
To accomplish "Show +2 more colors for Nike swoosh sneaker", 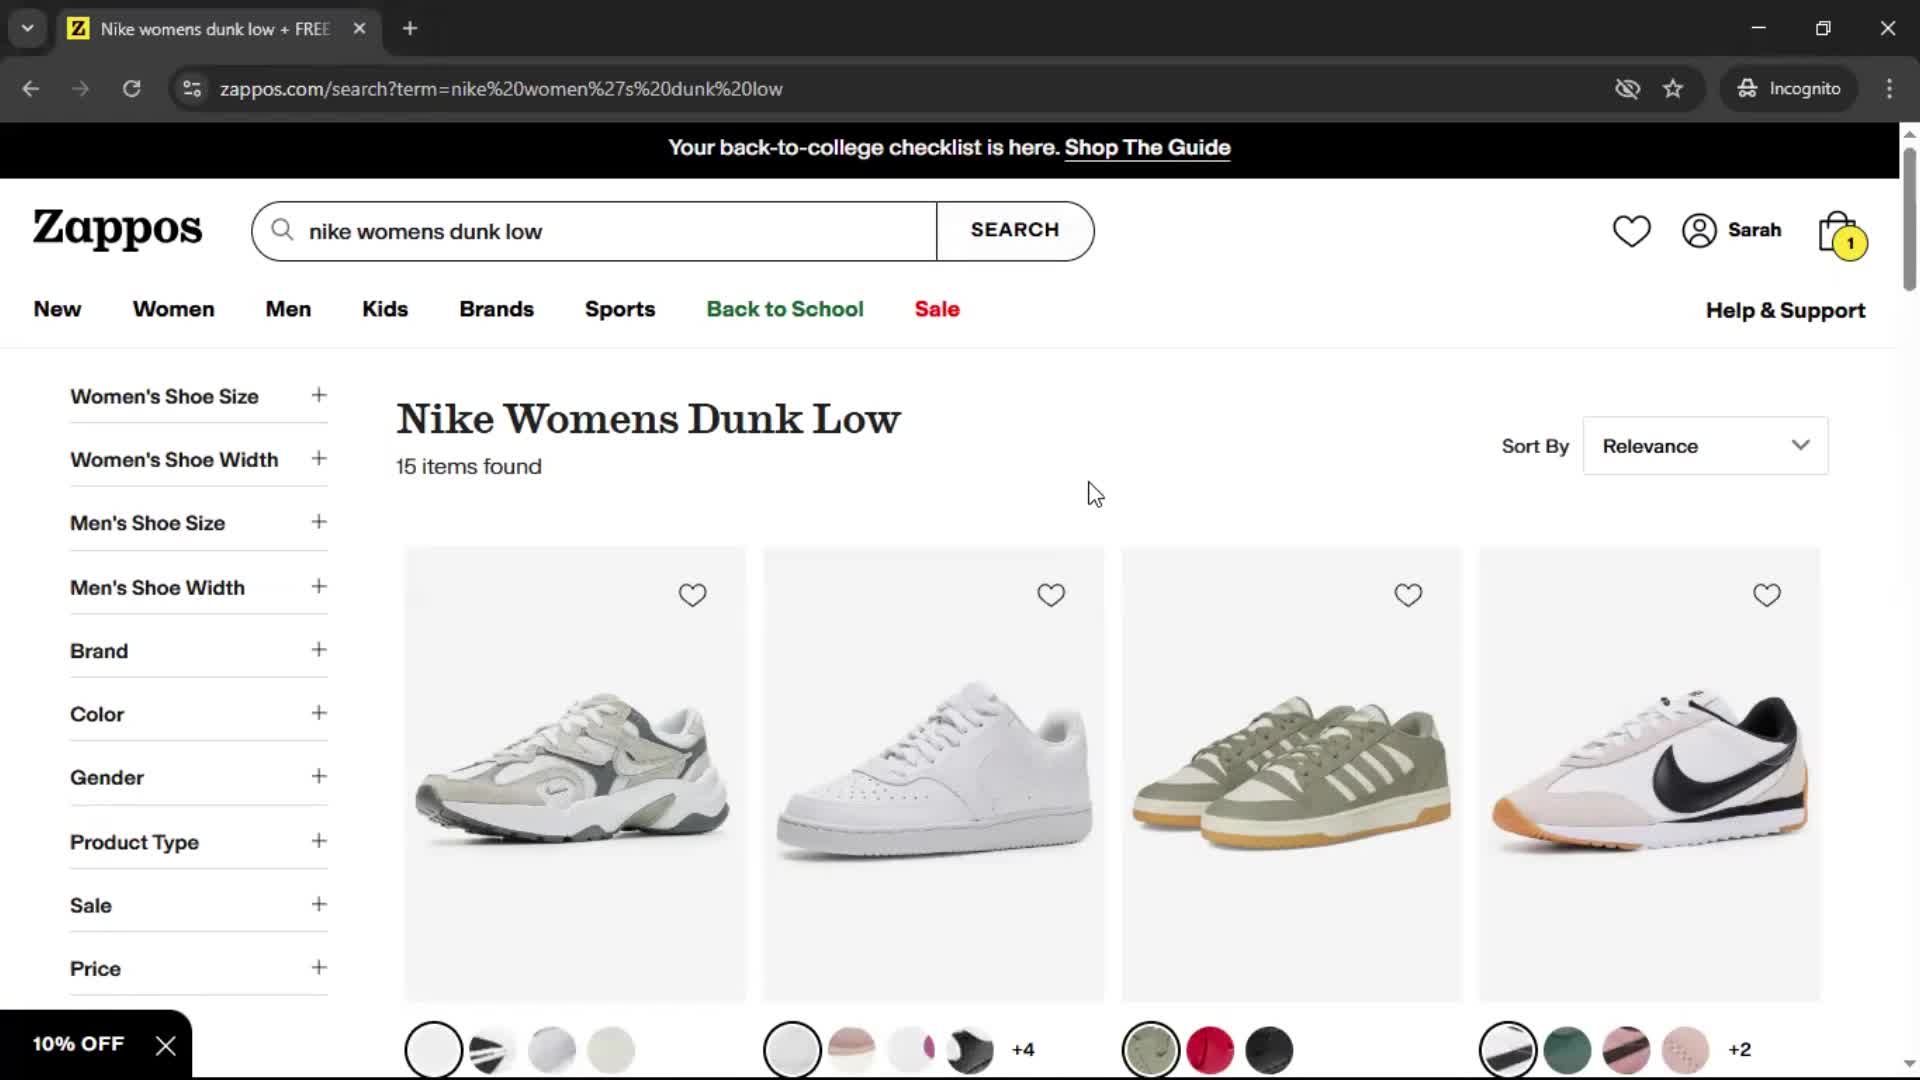I will [1740, 1050].
